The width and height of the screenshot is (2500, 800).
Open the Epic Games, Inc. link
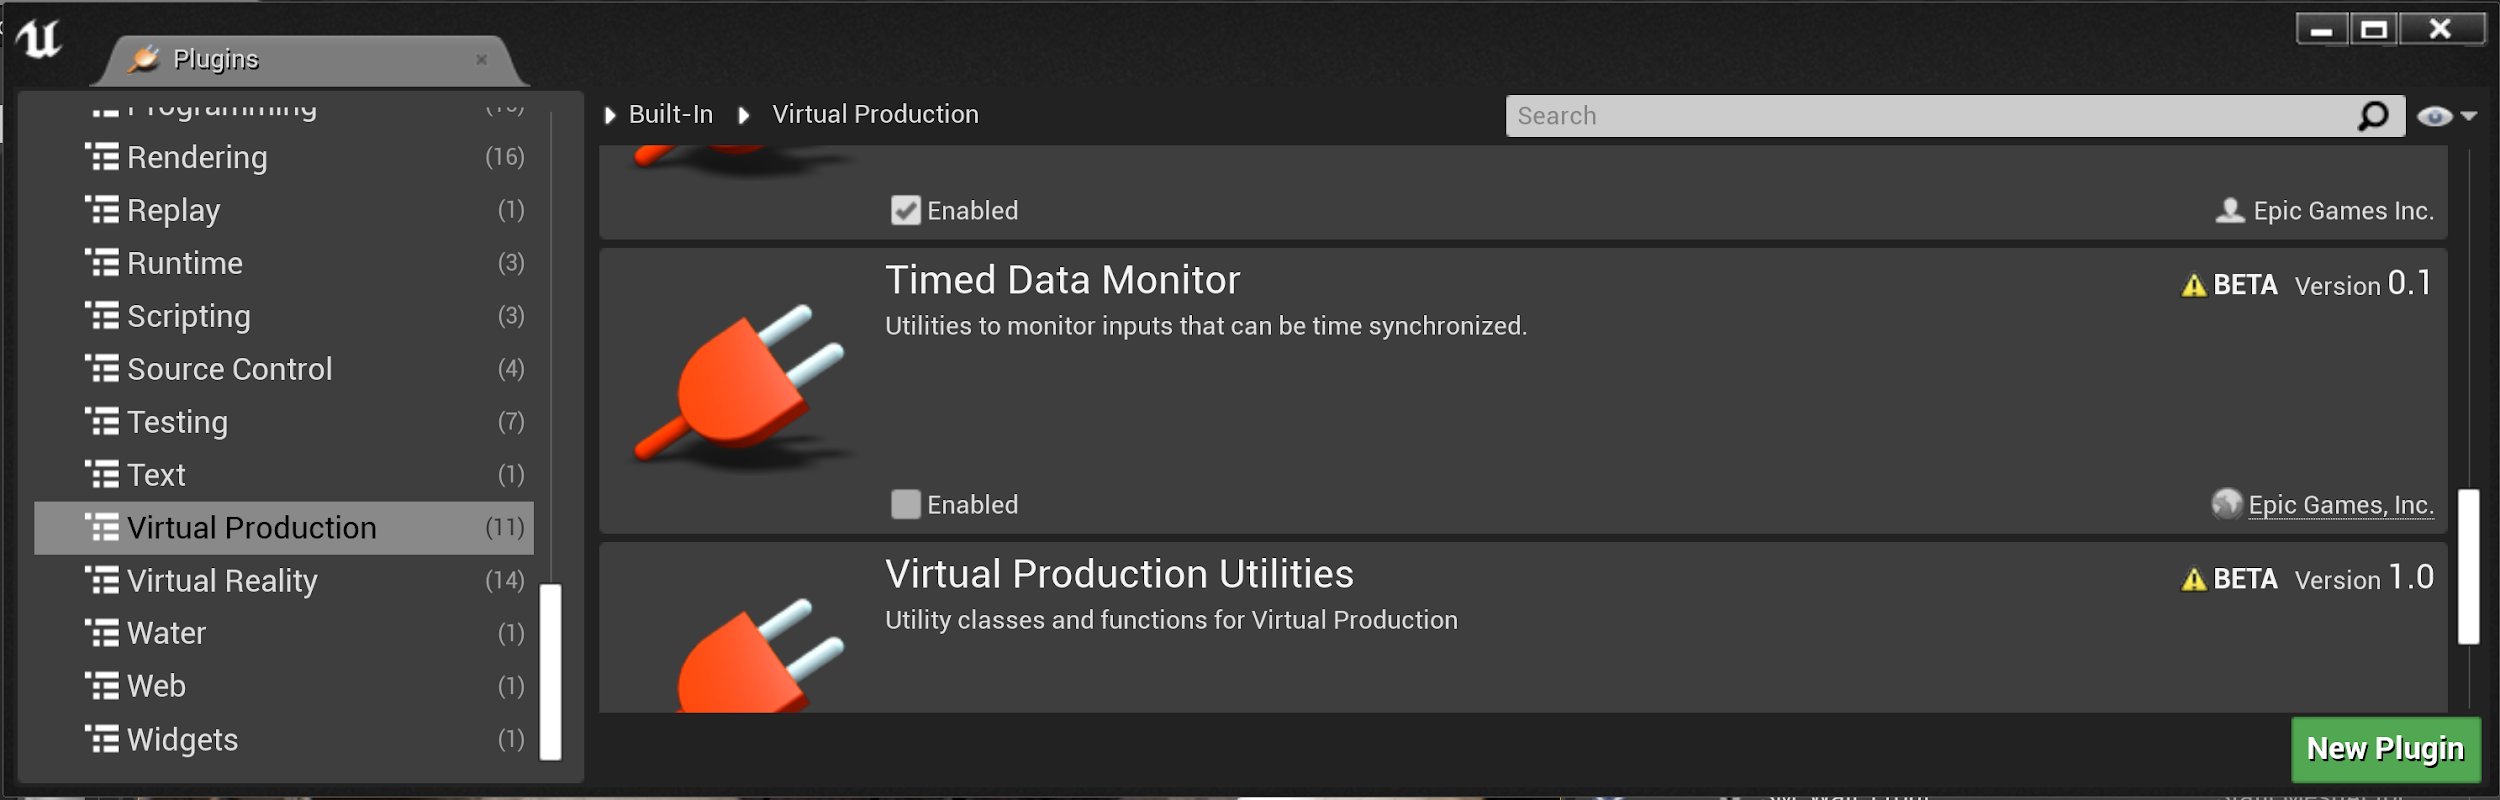point(2340,505)
